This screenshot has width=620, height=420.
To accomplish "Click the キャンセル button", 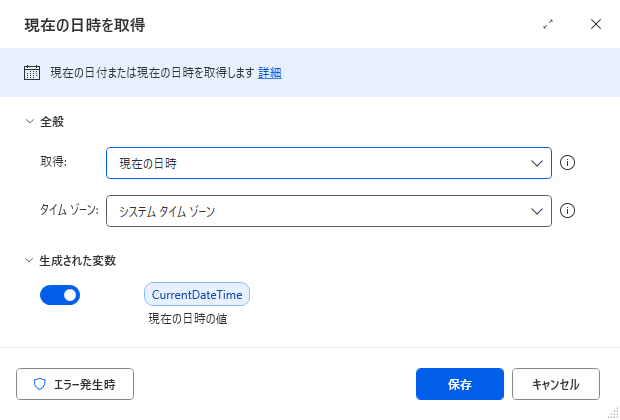I will (x=556, y=384).
